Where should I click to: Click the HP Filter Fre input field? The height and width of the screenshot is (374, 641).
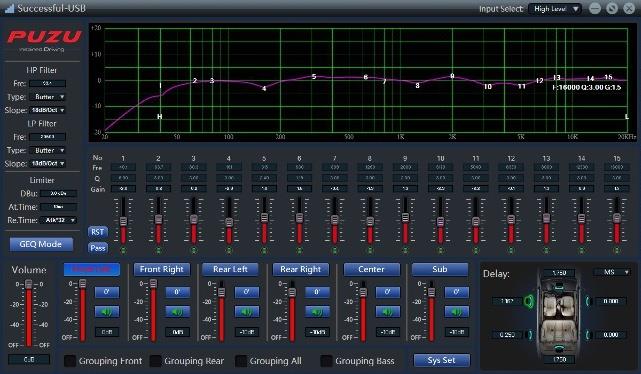[47, 83]
